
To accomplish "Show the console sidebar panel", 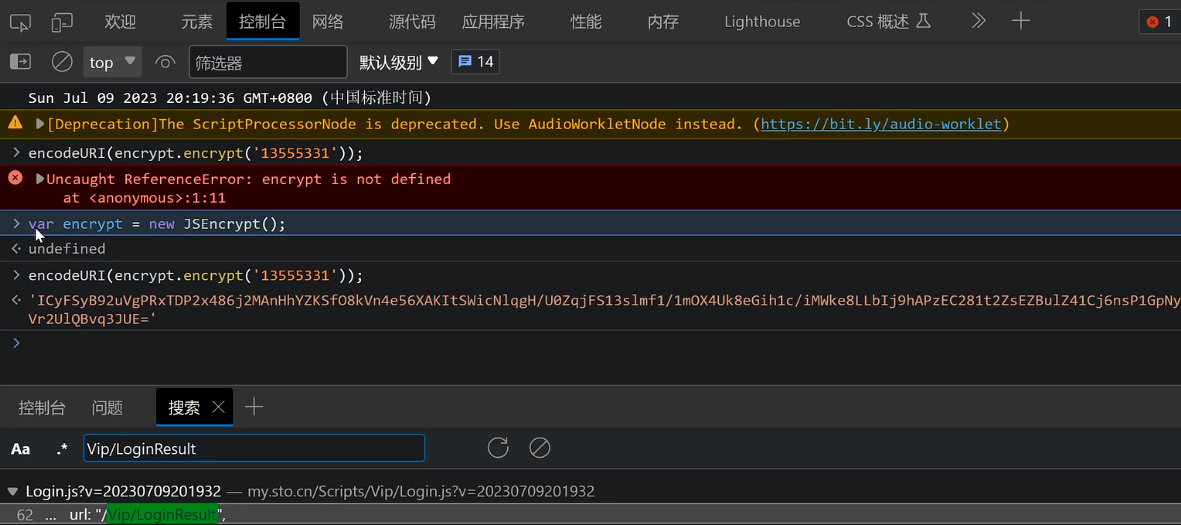I will 20,62.
